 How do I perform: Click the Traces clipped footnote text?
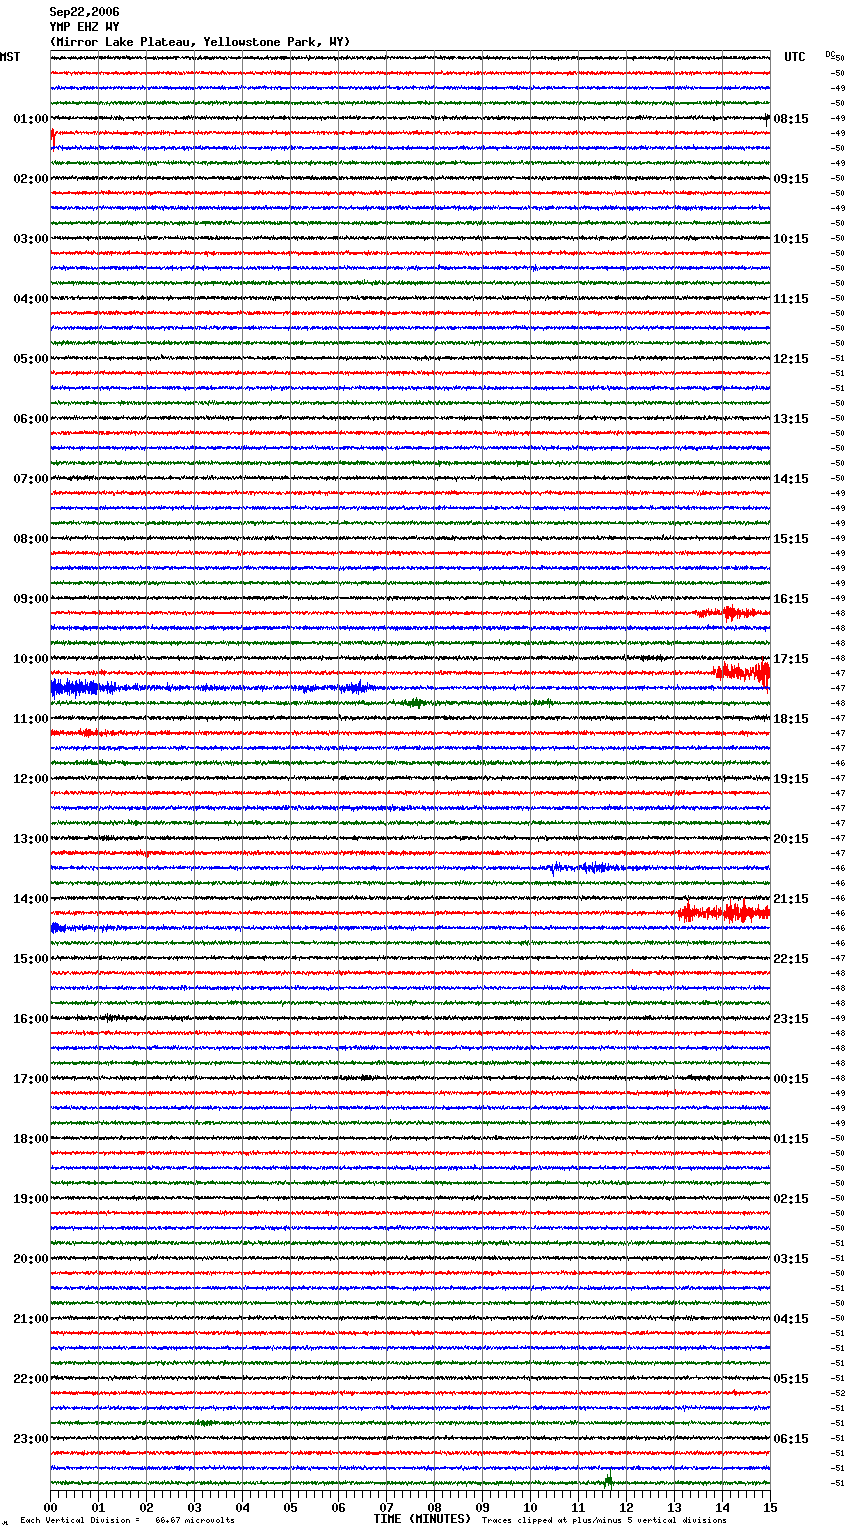(604, 1520)
